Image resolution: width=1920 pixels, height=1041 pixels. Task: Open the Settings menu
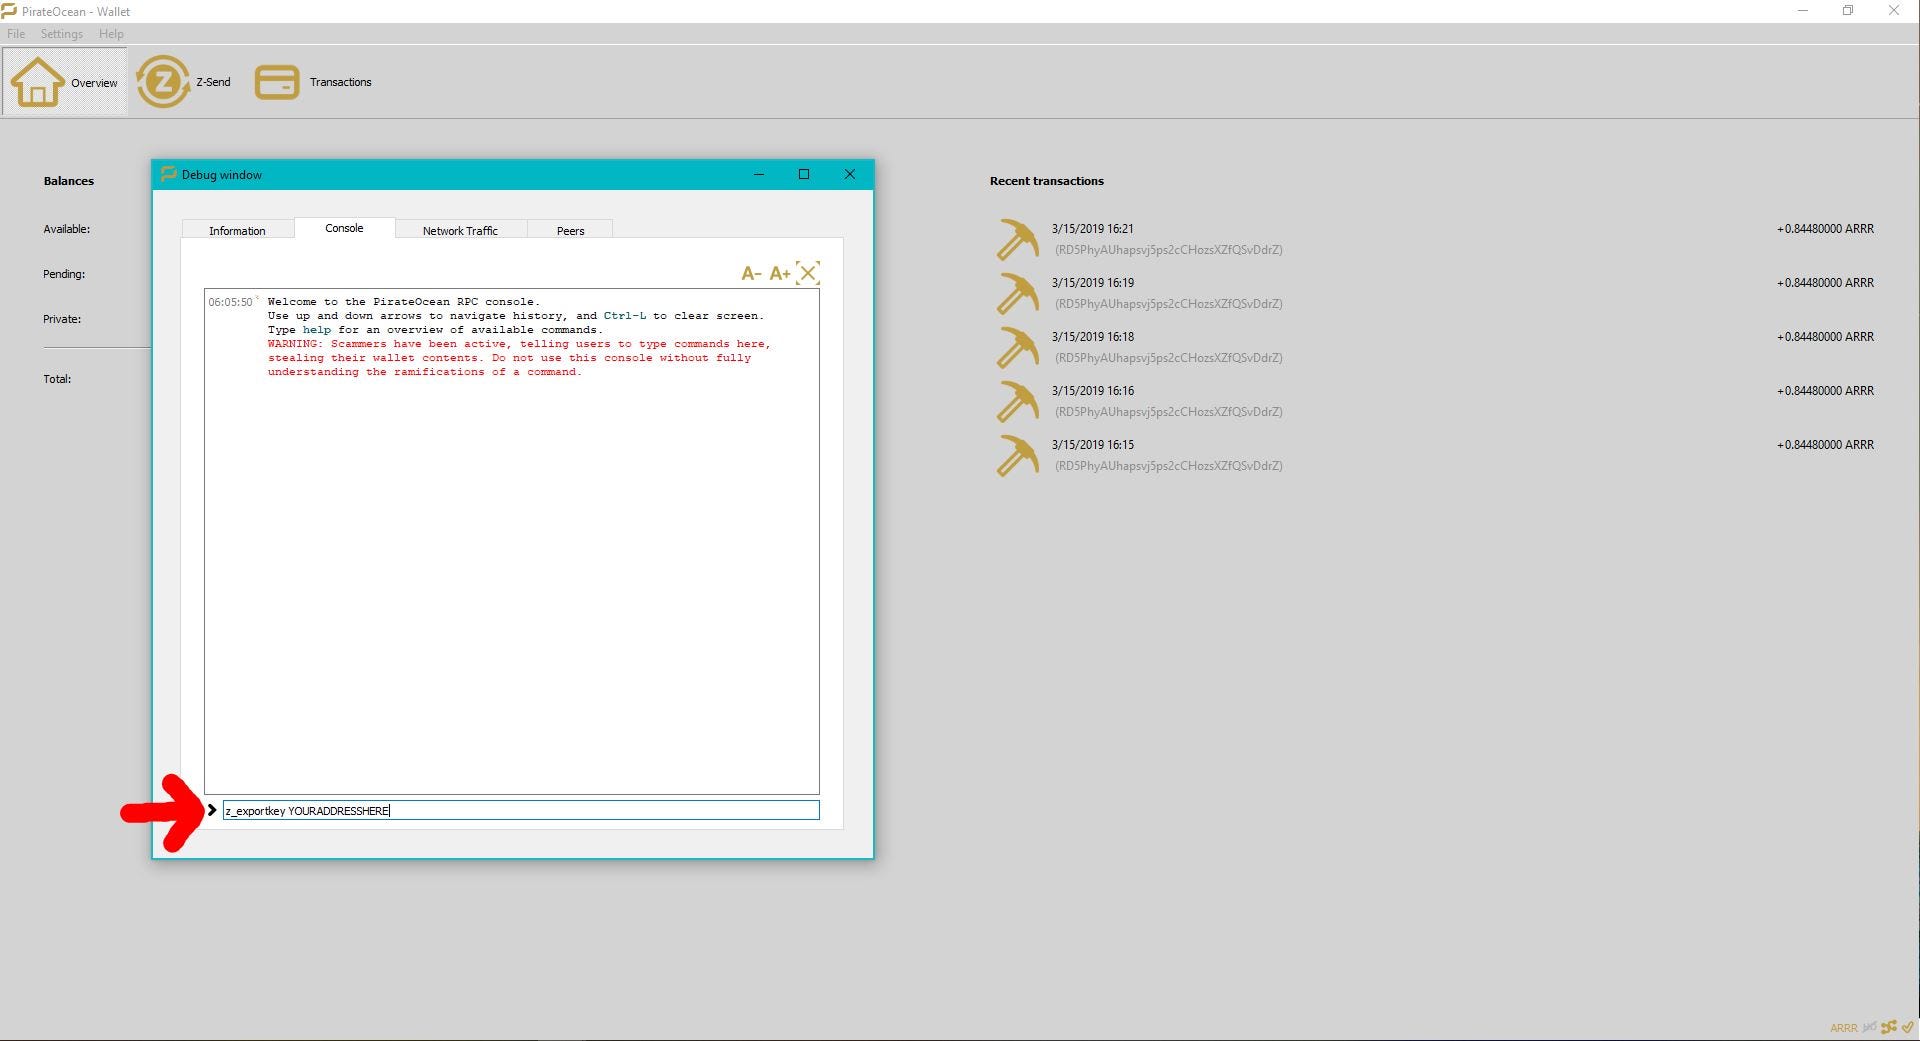point(62,34)
